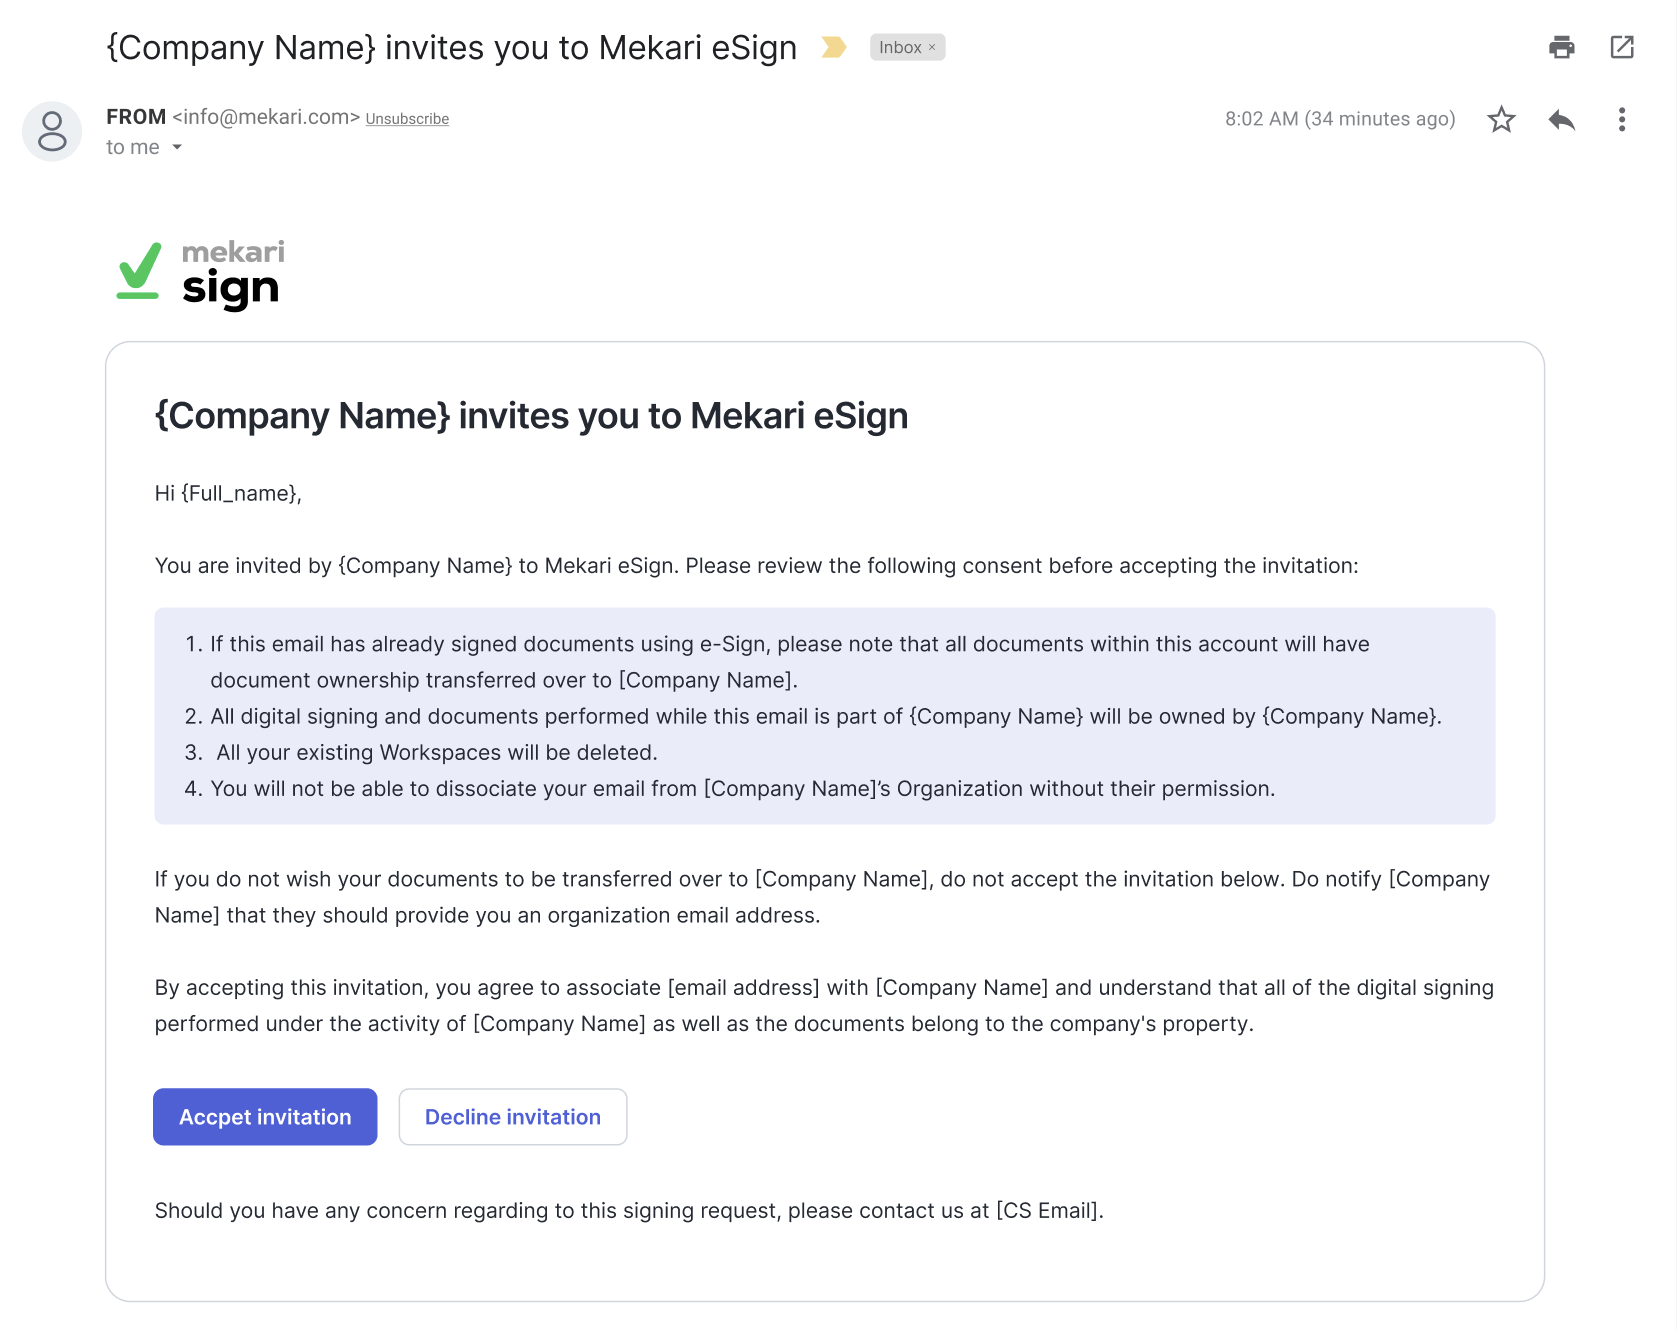This screenshot has width=1677, height=1331.
Task: Click the Unsubscribe link
Action: [x=407, y=119]
